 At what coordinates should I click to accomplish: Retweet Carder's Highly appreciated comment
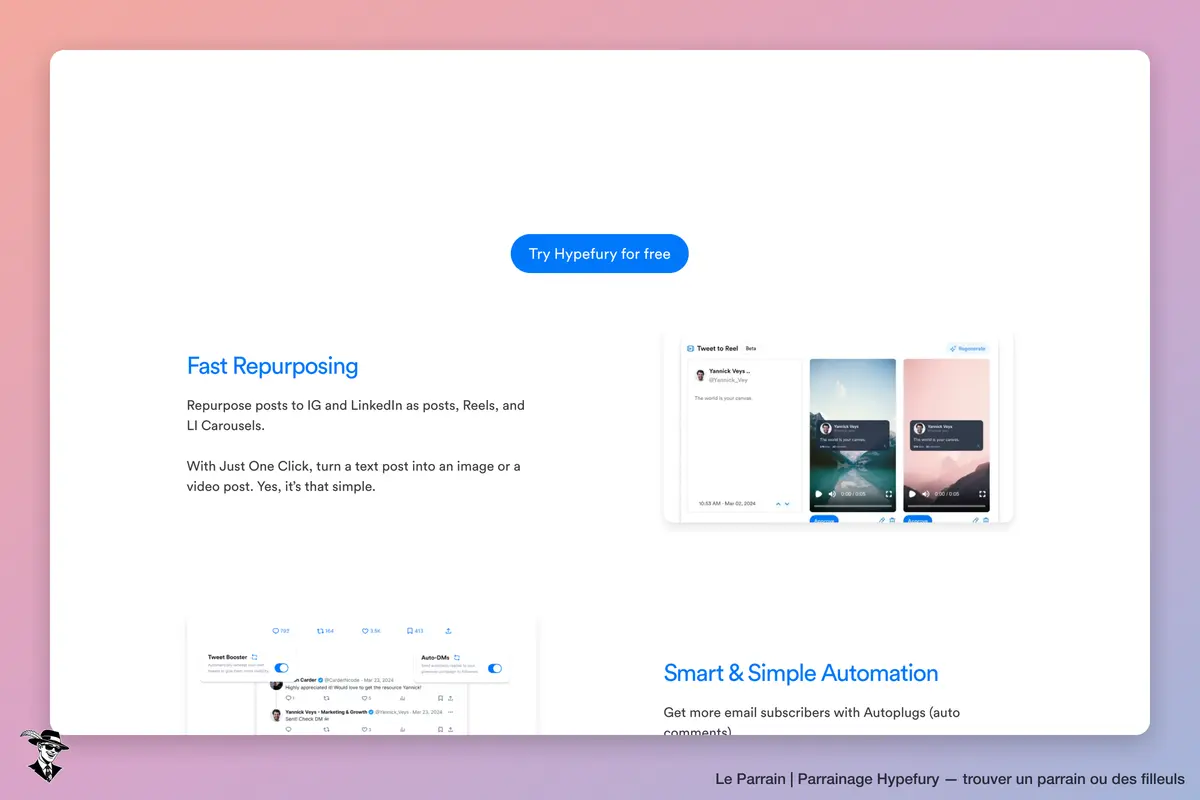pyautogui.click(x=326, y=698)
